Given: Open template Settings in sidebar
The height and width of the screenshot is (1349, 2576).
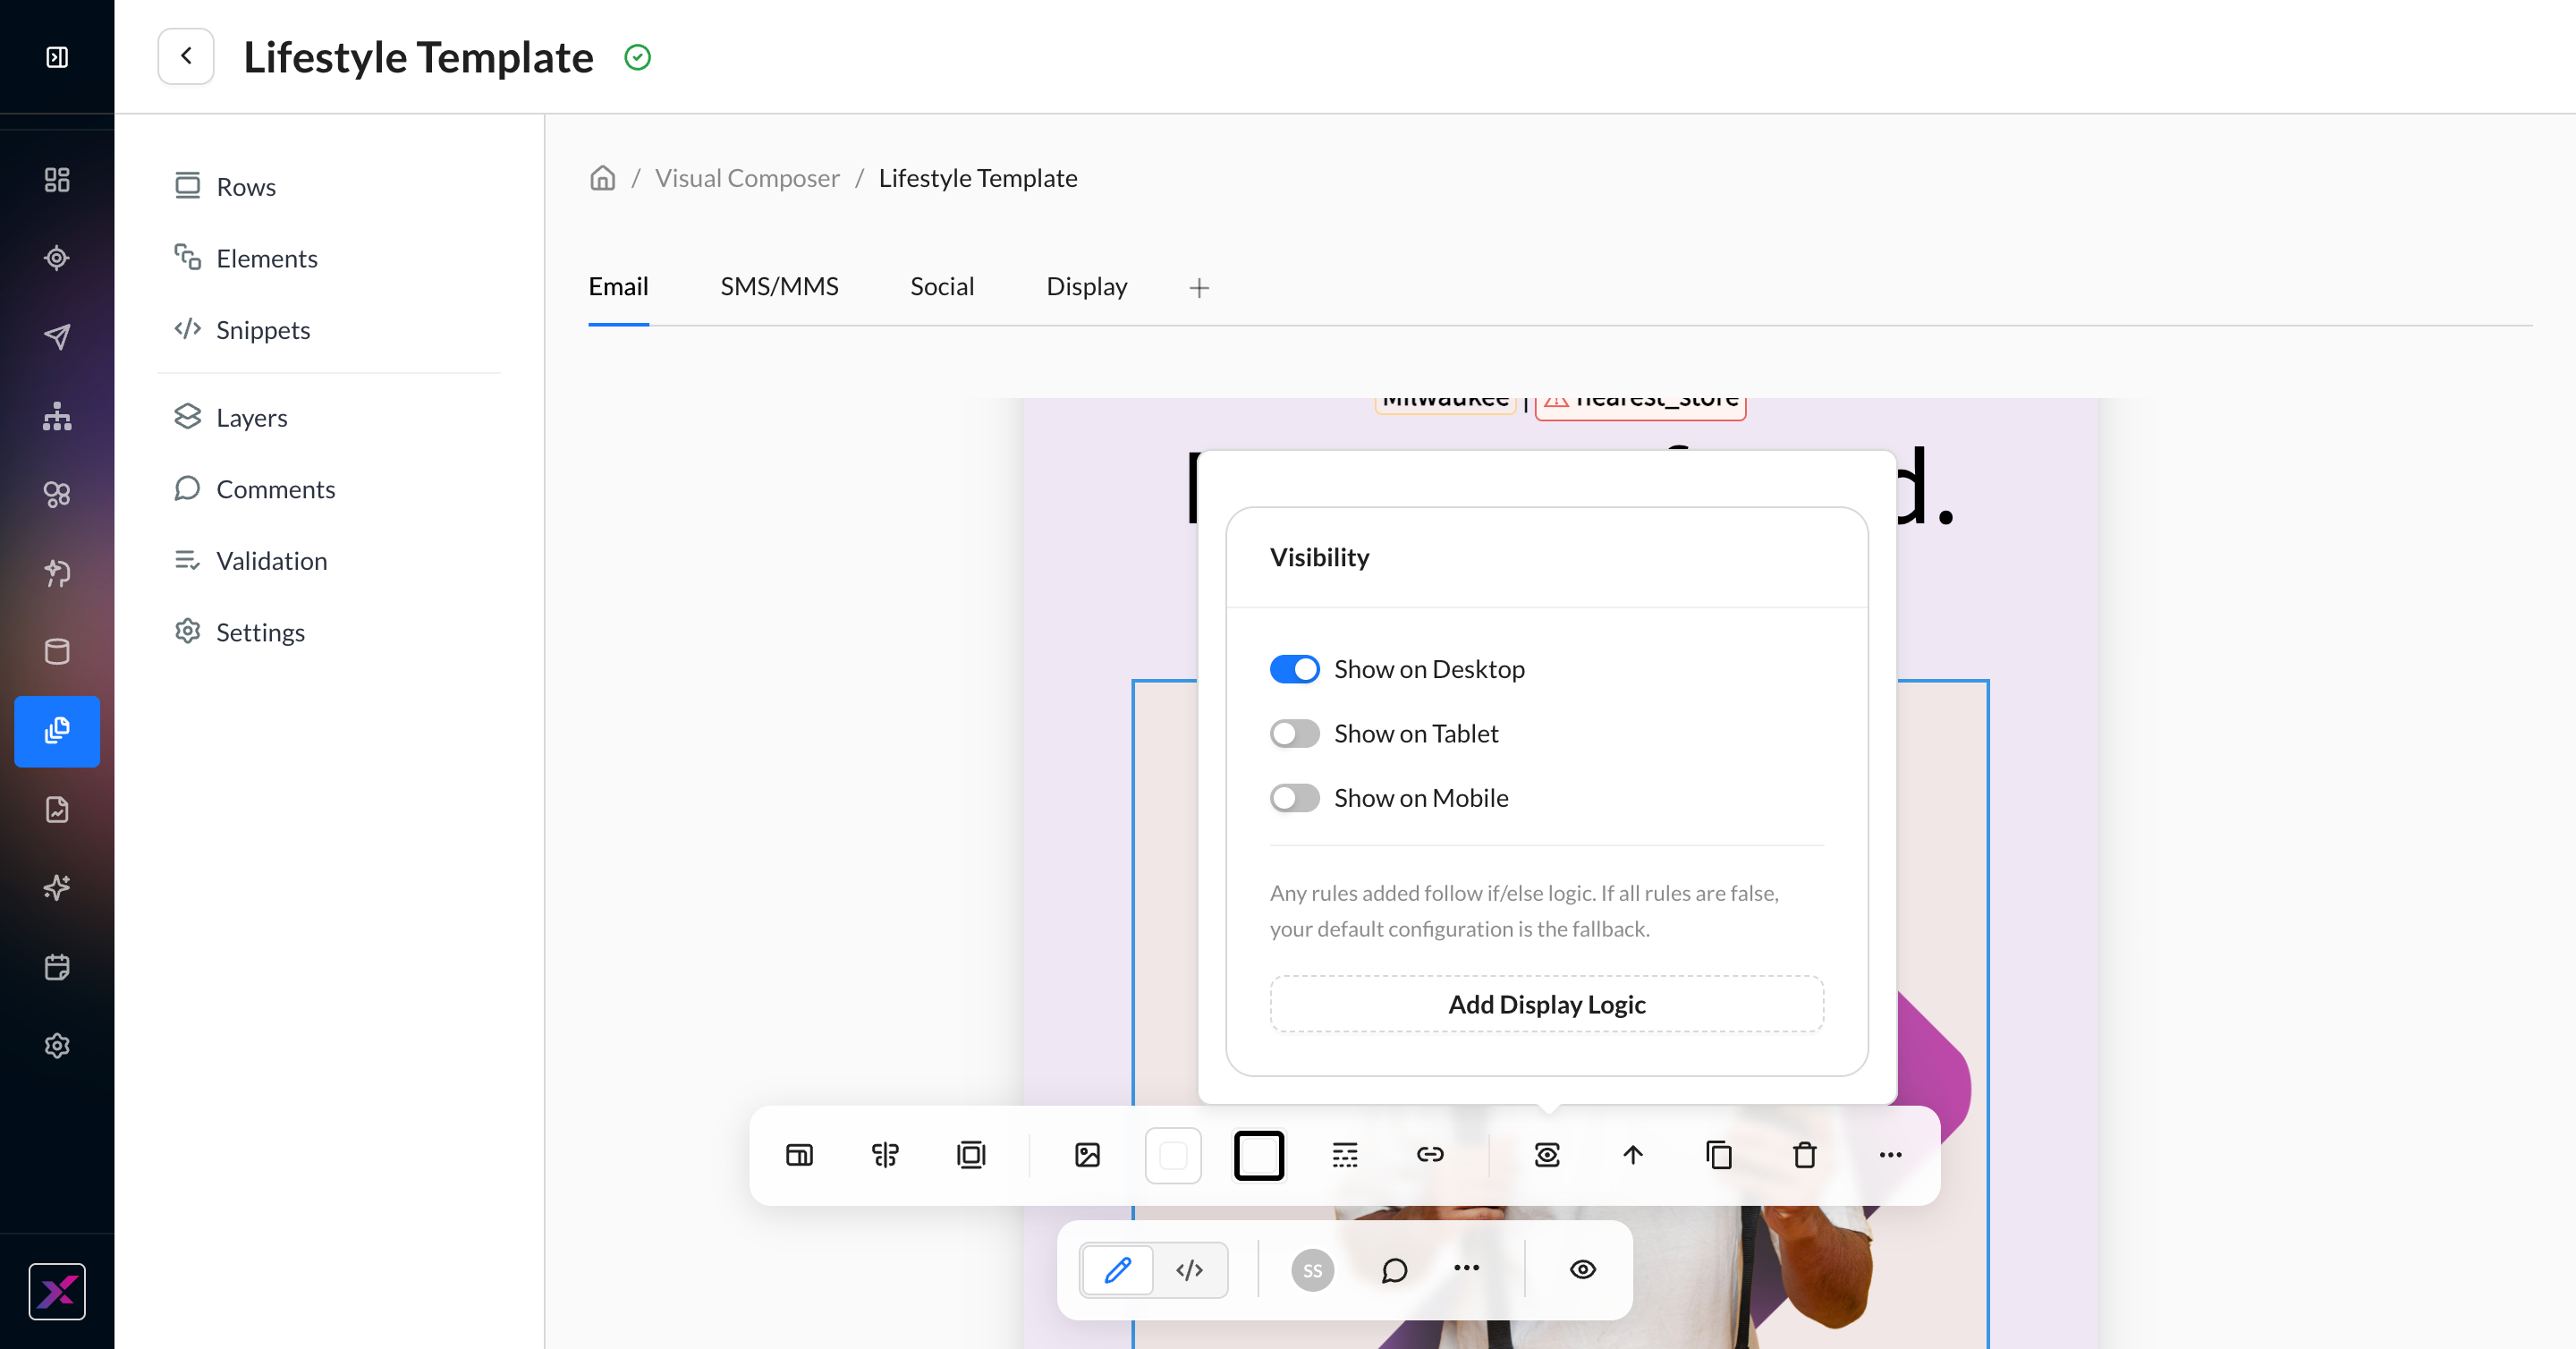Looking at the screenshot, I should [240, 632].
